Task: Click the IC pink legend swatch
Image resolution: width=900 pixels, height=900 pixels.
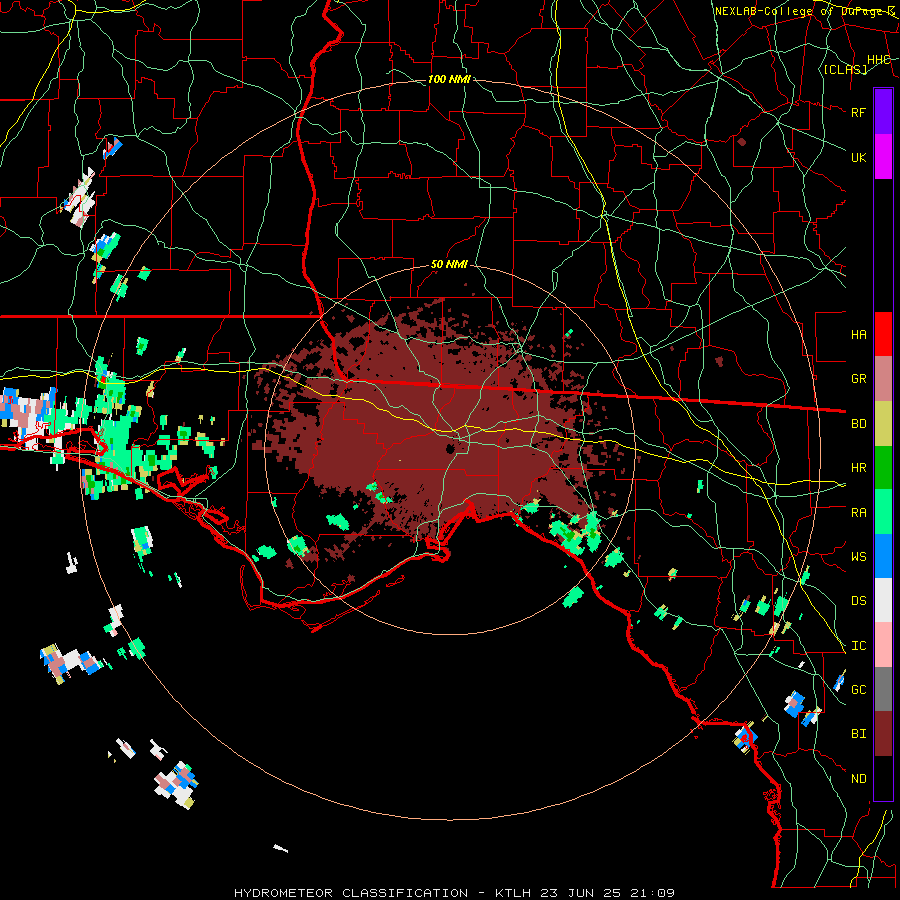Action: pos(883,645)
